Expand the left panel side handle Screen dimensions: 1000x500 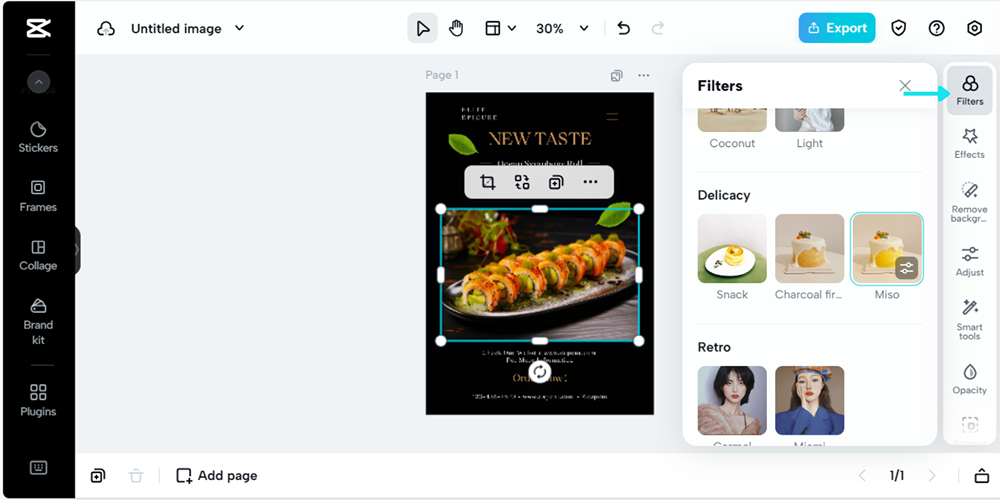coord(77,250)
